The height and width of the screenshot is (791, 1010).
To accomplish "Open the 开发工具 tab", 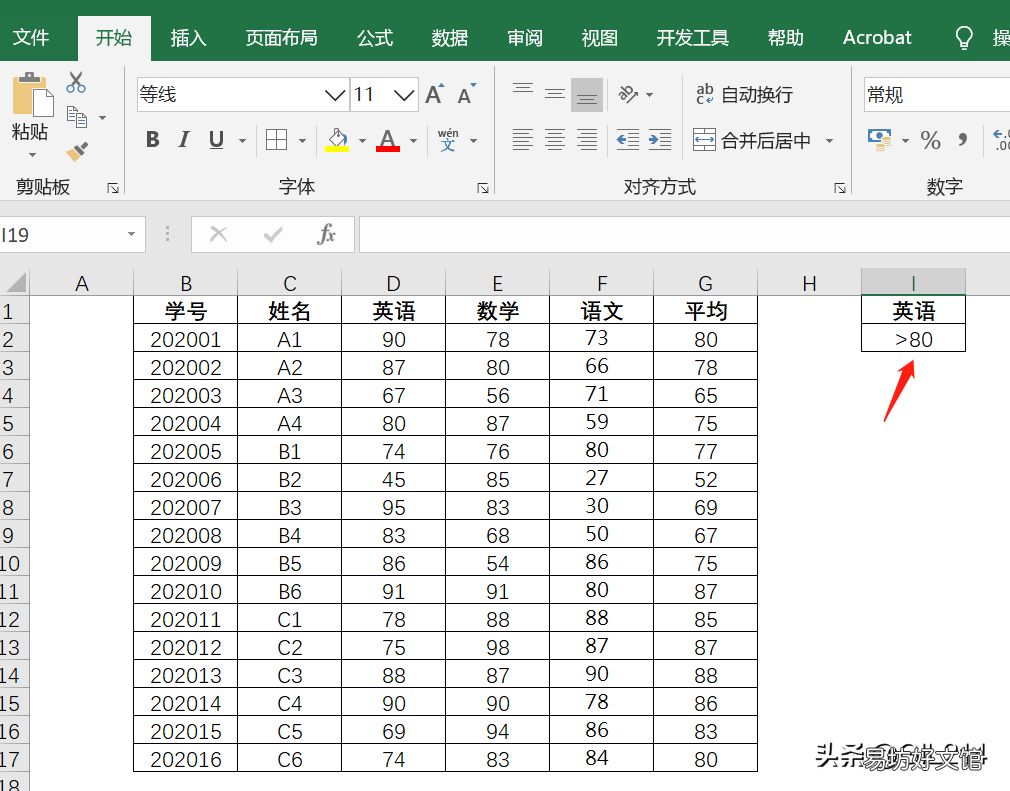I will pos(692,38).
